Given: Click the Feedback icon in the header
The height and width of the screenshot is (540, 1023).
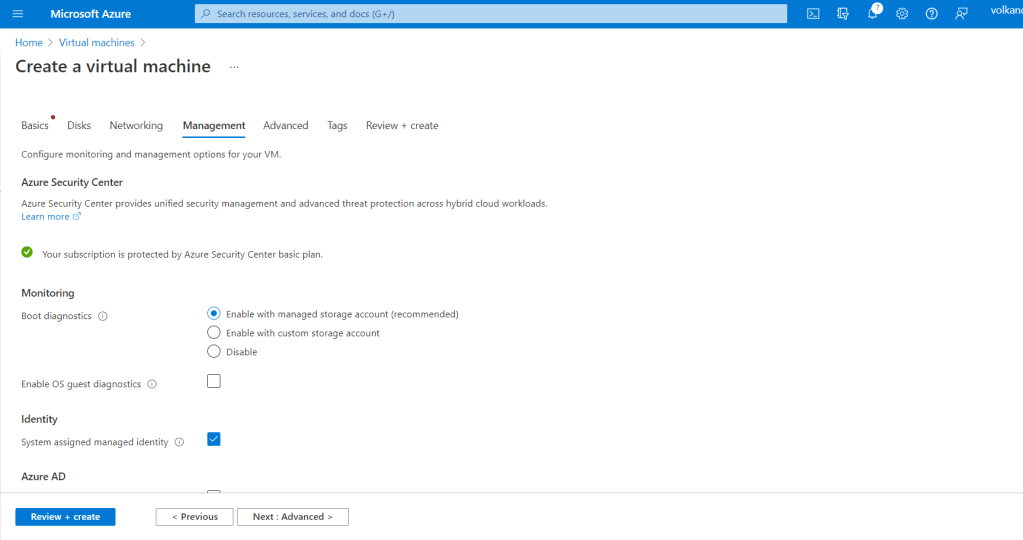Looking at the screenshot, I should 961,13.
